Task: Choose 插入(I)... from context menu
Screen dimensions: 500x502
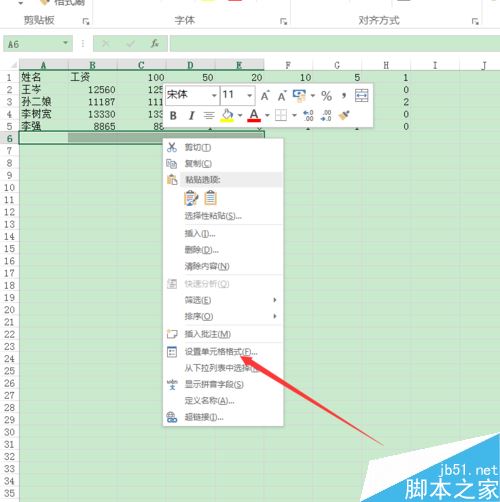Action: coord(223,234)
